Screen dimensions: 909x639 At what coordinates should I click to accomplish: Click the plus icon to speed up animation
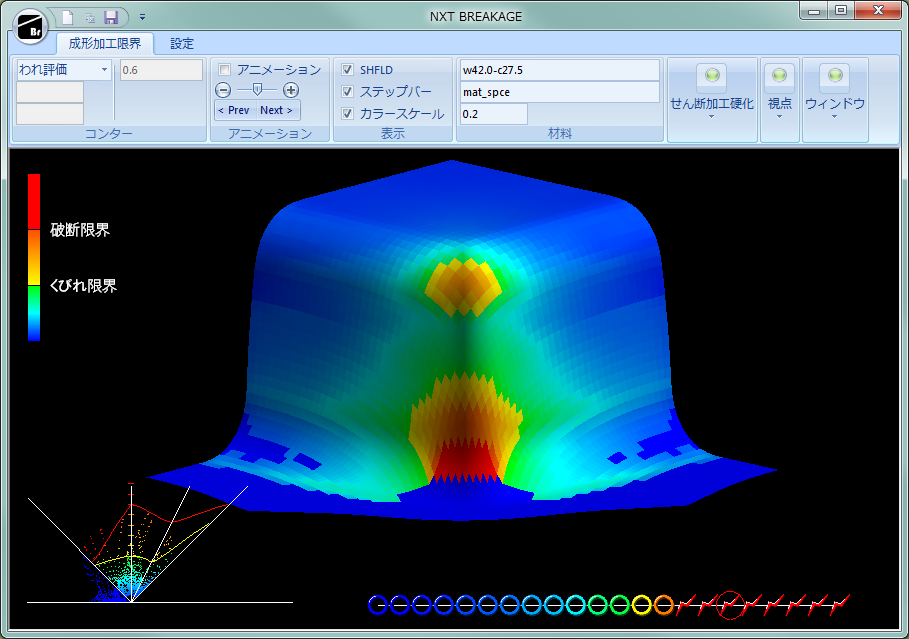click(291, 90)
